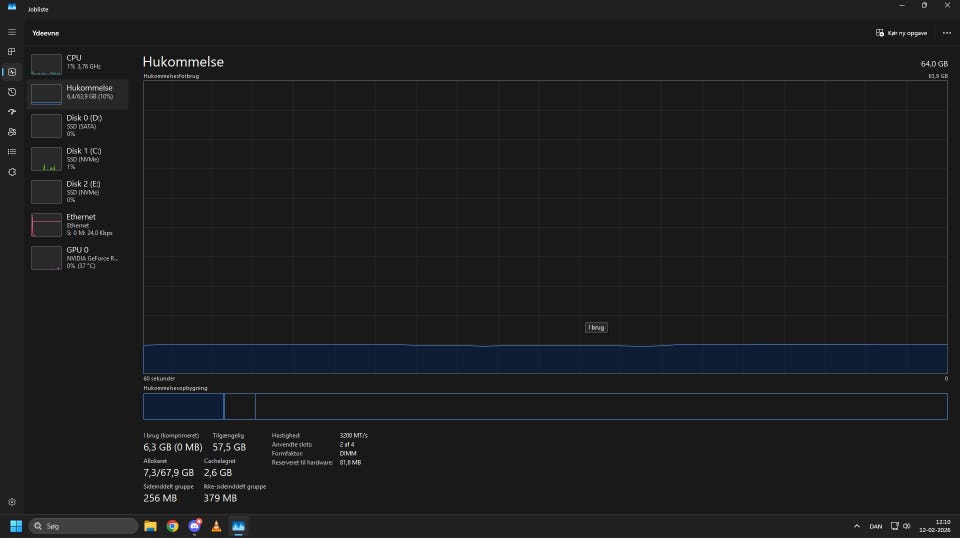Show Disk 1 (C:) performance graph
The height and width of the screenshot is (539, 960).
coord(78,158)
